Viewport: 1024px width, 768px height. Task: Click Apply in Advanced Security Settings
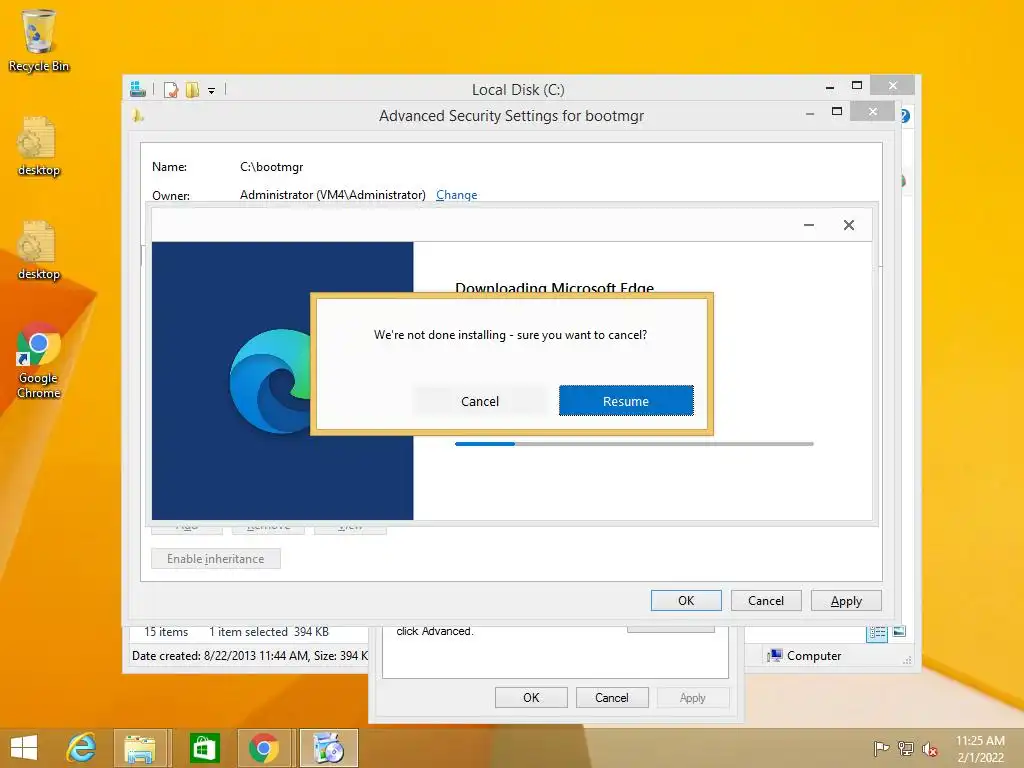click(x=846, y=600)
